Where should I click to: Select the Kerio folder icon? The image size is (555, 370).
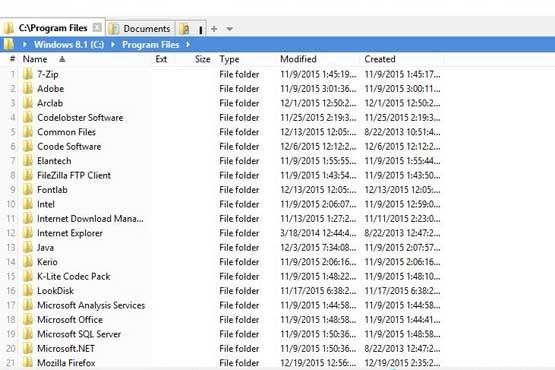(x=28, y=262)
